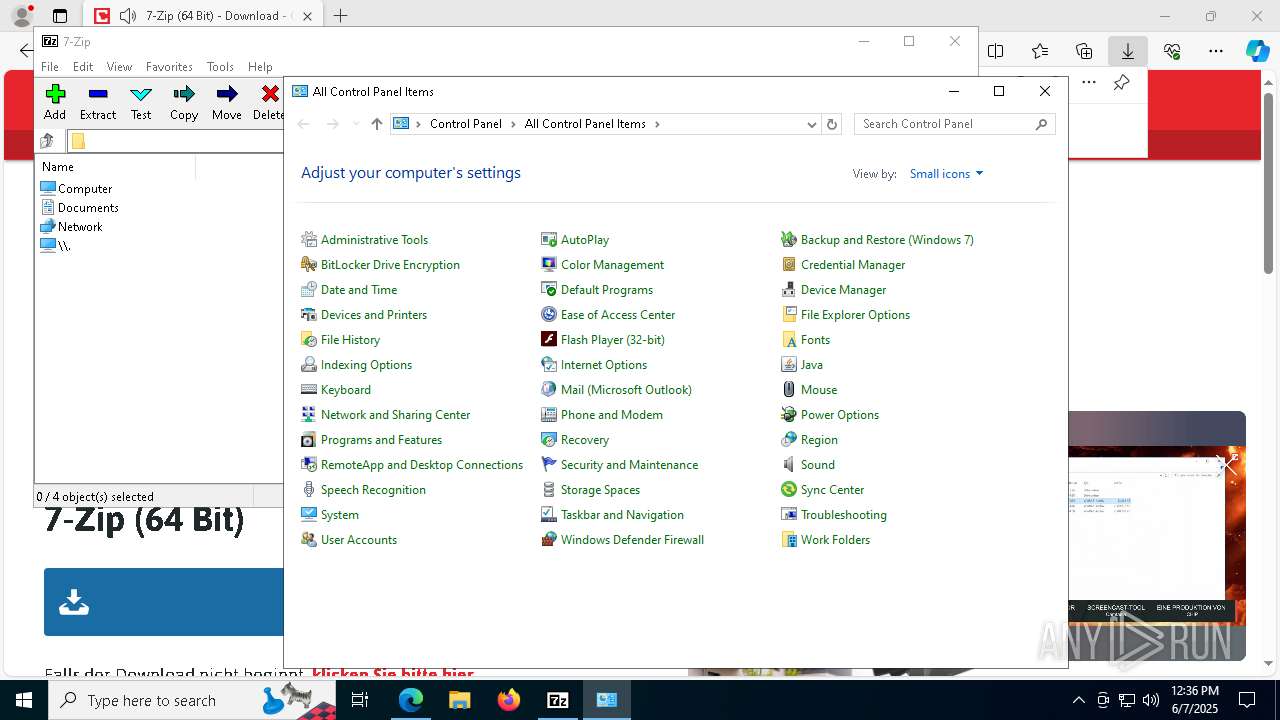Click the Search Control Panel field

954,124
